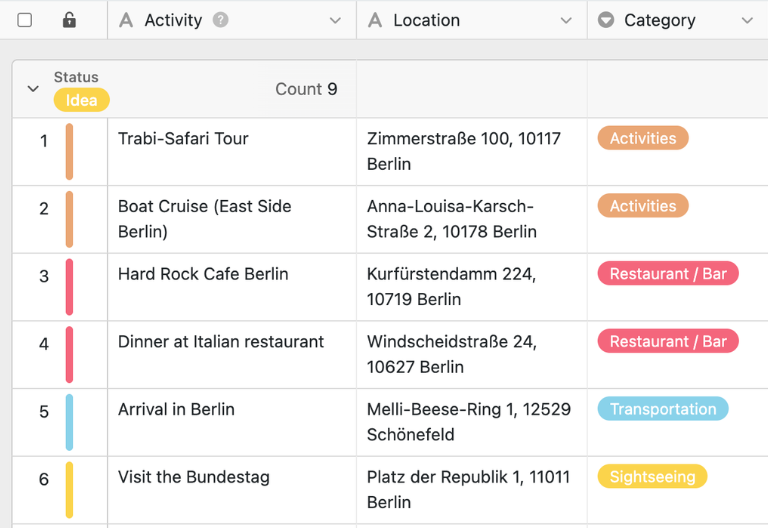Click the orange color bar in row 1
Viewport: 768px width, 528px height.
coord(70,152)
